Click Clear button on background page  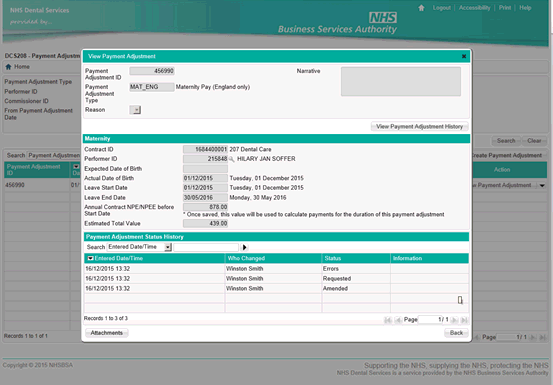click(534, 141)
